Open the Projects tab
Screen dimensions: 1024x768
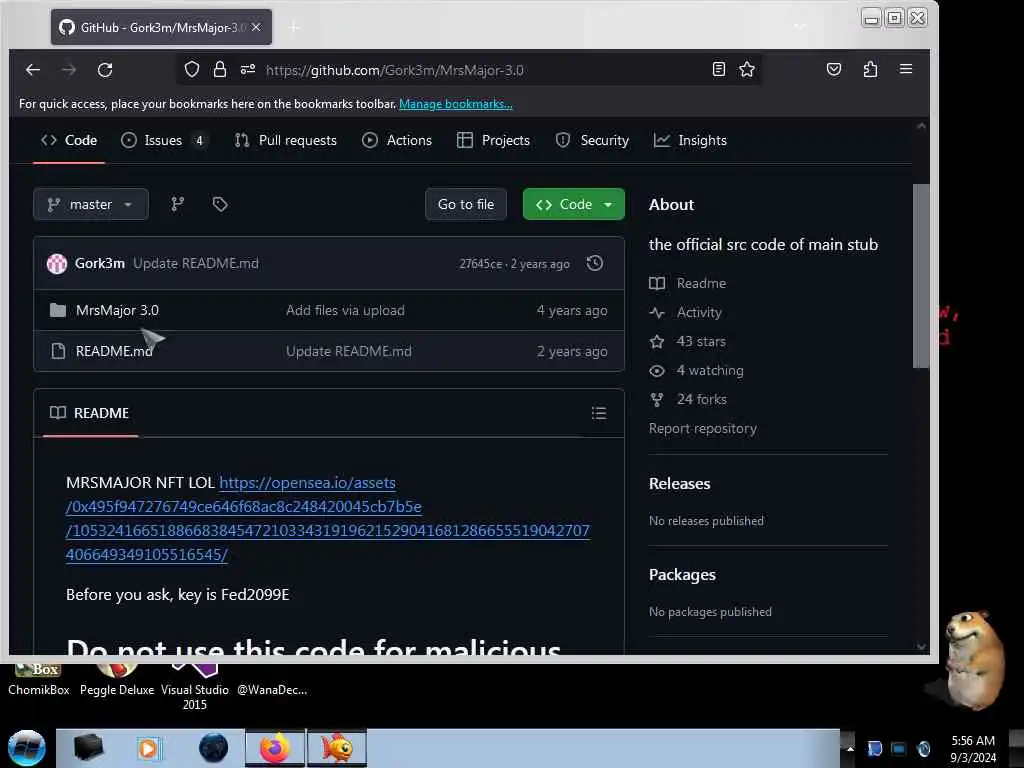[493, 140]
